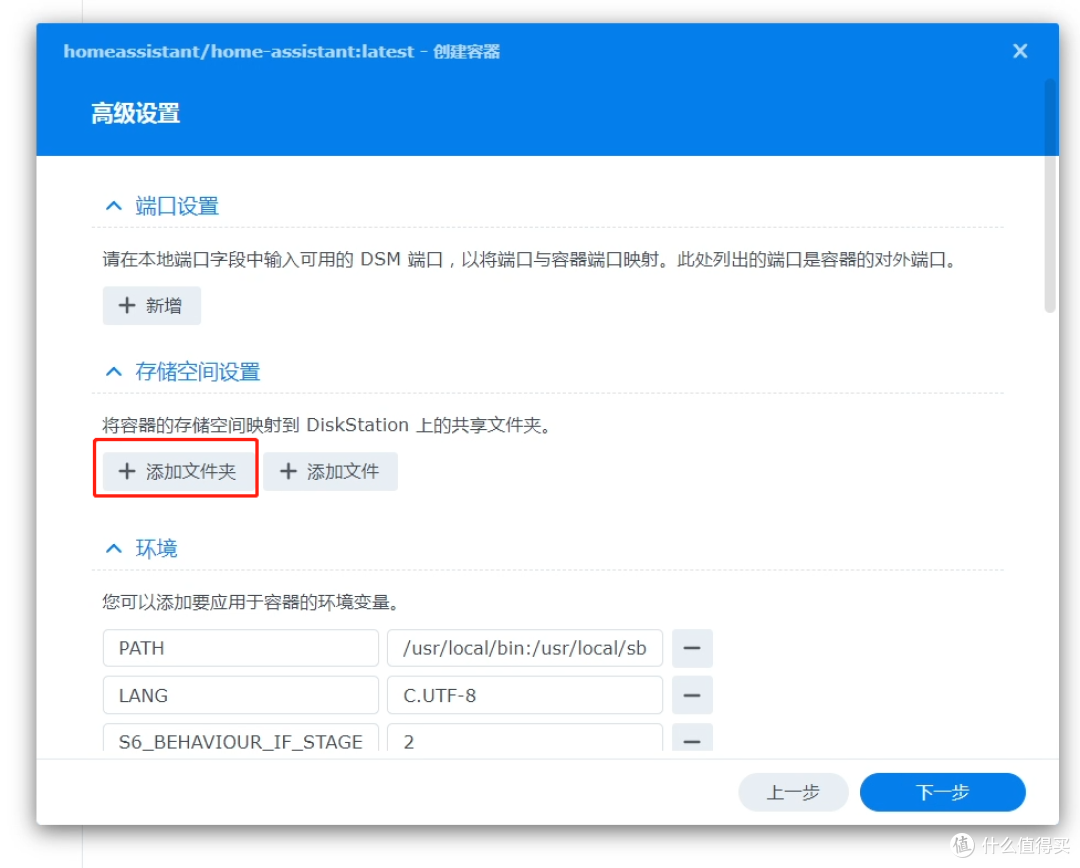1080x868 pixels.
Task: Collapse the 端口设置 section chevron
Action: (113, 206)
